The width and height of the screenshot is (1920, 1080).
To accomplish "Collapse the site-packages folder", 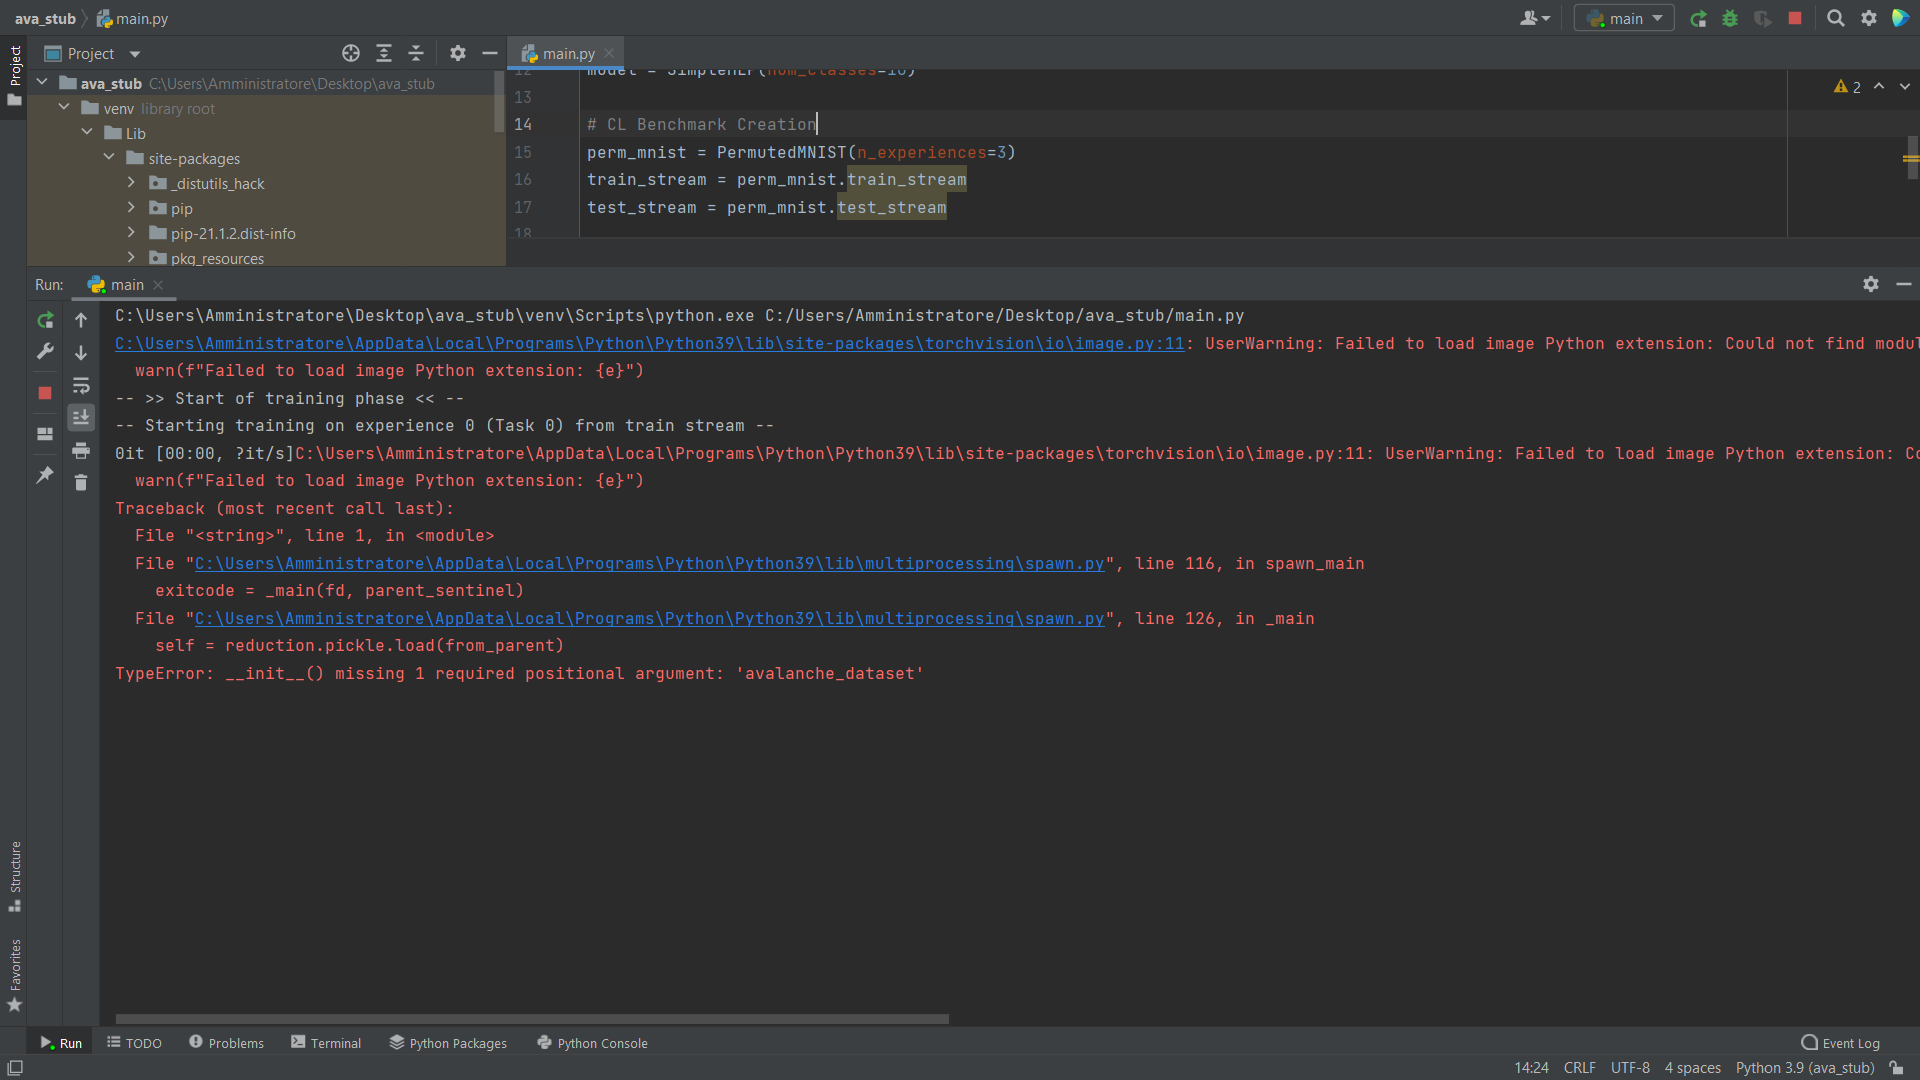I will tap(108, 157).
